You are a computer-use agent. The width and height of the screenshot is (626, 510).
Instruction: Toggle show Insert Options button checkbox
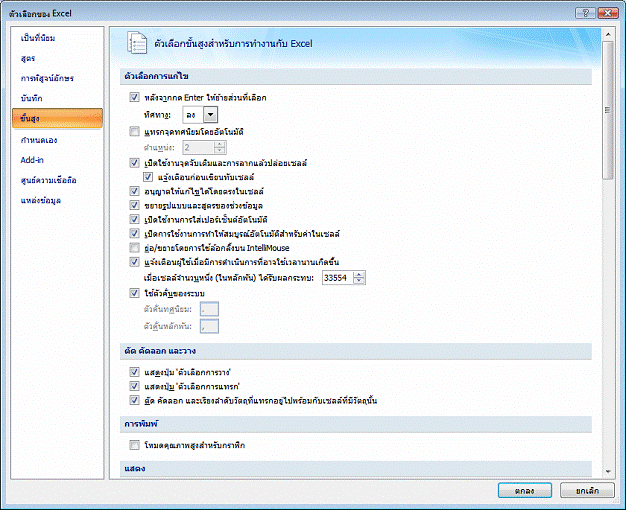click(134, 386)
